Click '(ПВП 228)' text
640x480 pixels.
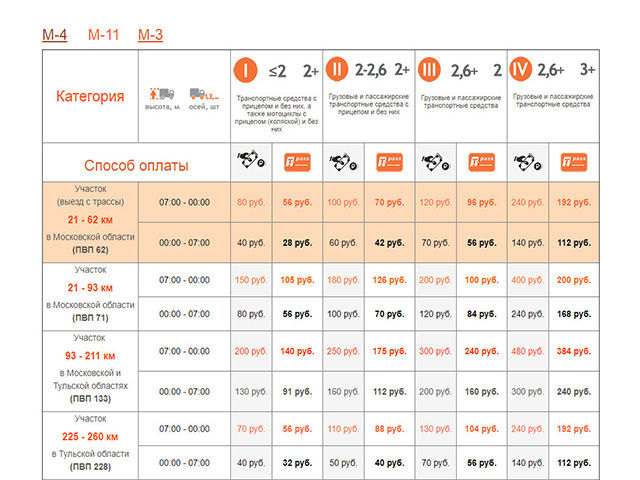90,466
